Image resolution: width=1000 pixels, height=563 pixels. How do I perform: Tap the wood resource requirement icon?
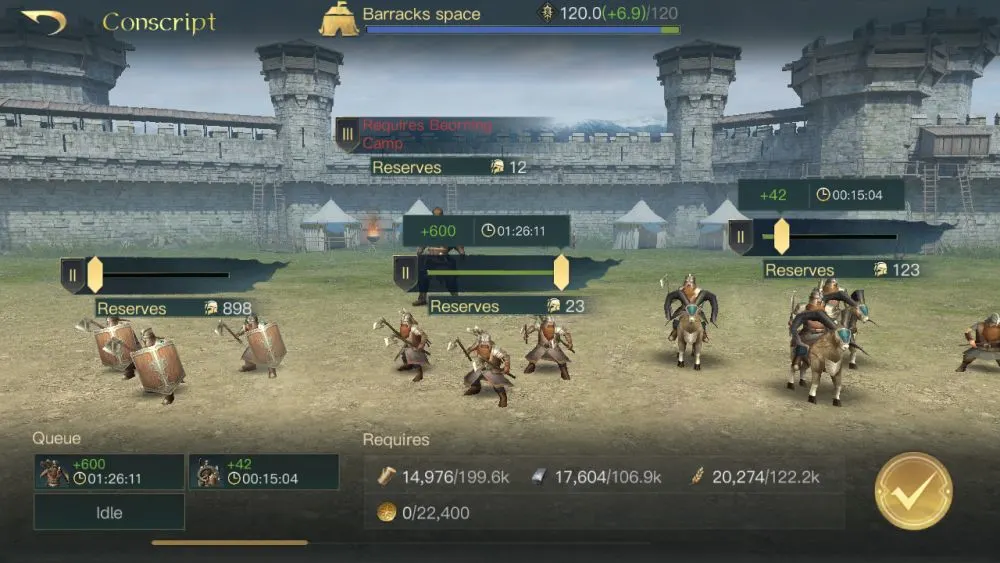click(x=386, y=476)
